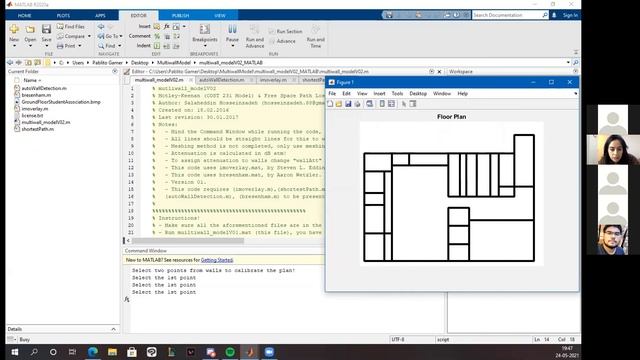Screen dimensions: 640x360
Task: Click the up-one-level folder icon
Action: [x=29, y=63]
